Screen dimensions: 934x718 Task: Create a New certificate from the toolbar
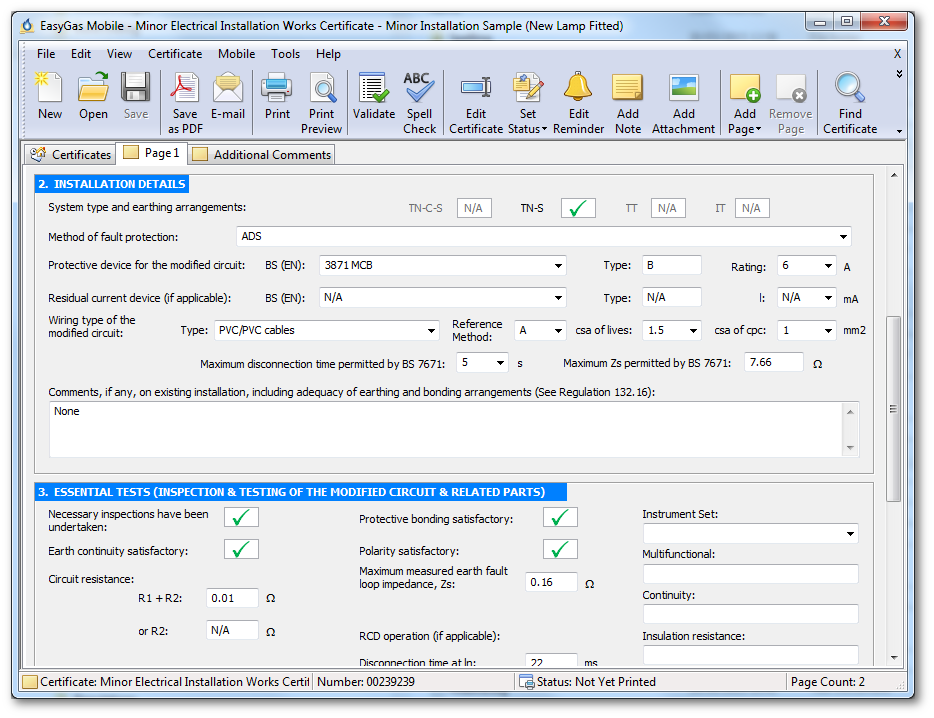coord(49,95)
